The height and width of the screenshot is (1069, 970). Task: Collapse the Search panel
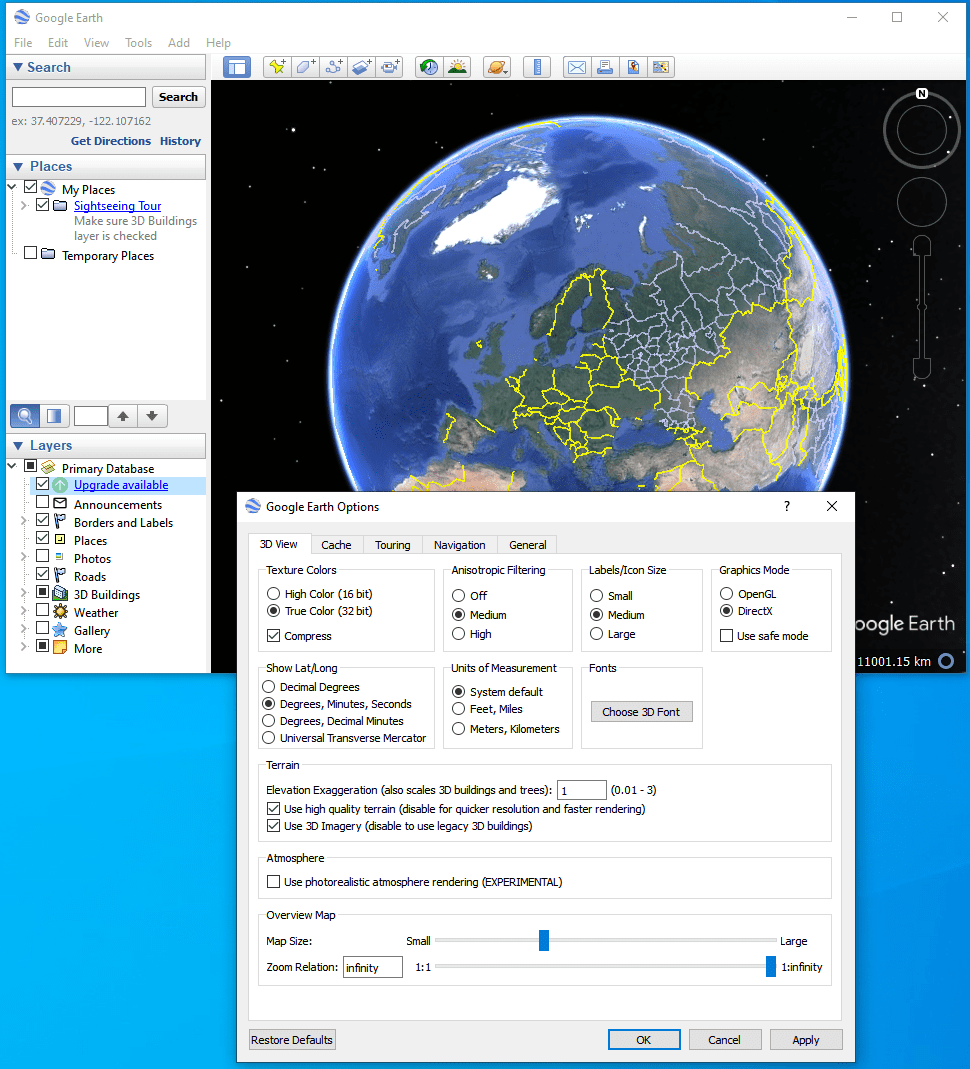click(x=18, y=67)
